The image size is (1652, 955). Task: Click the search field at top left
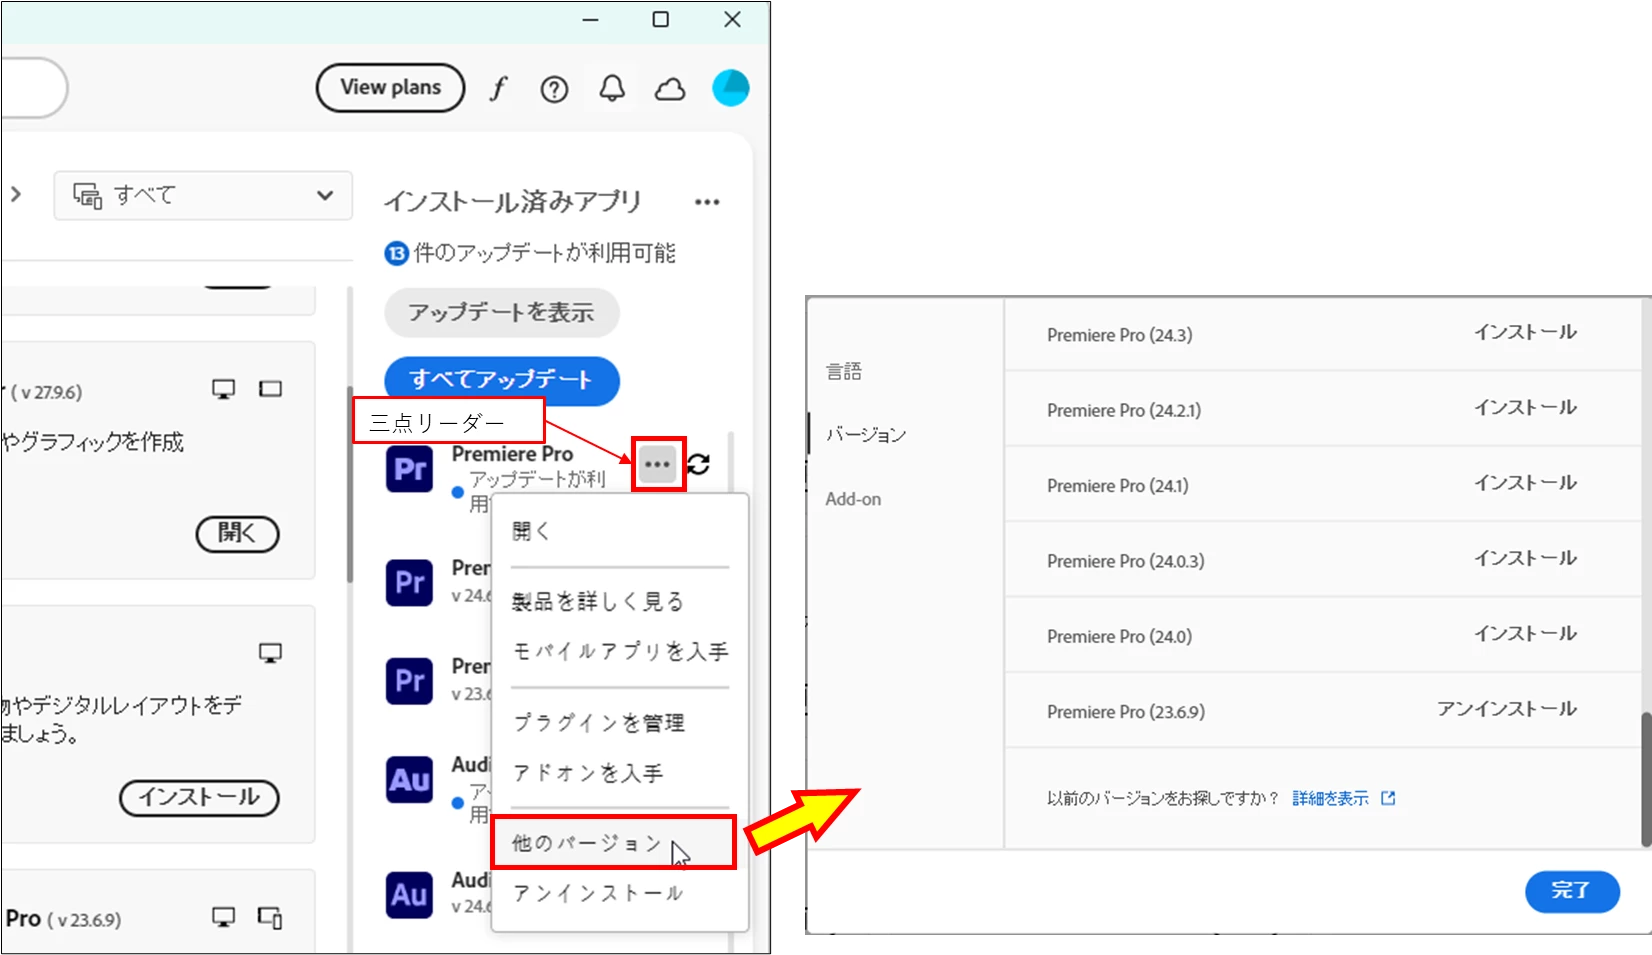click(33, 88)
